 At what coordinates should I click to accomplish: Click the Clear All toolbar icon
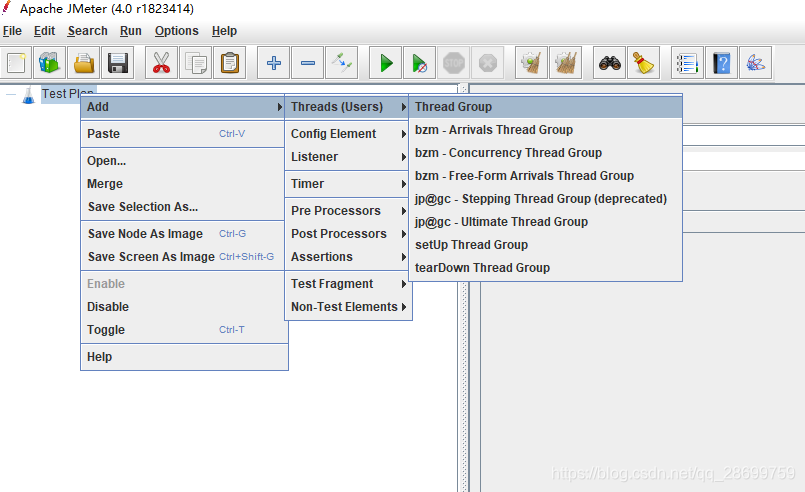click(x=565, y=63)
